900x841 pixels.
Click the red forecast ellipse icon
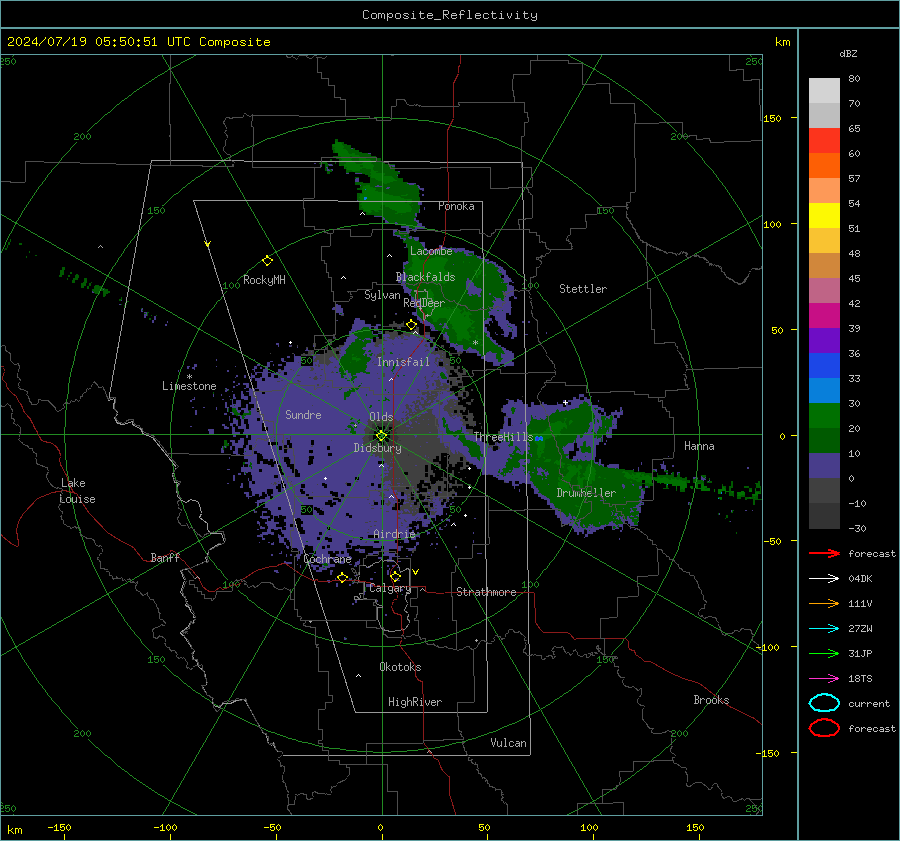pyautogui.click(x=824, y=728)
